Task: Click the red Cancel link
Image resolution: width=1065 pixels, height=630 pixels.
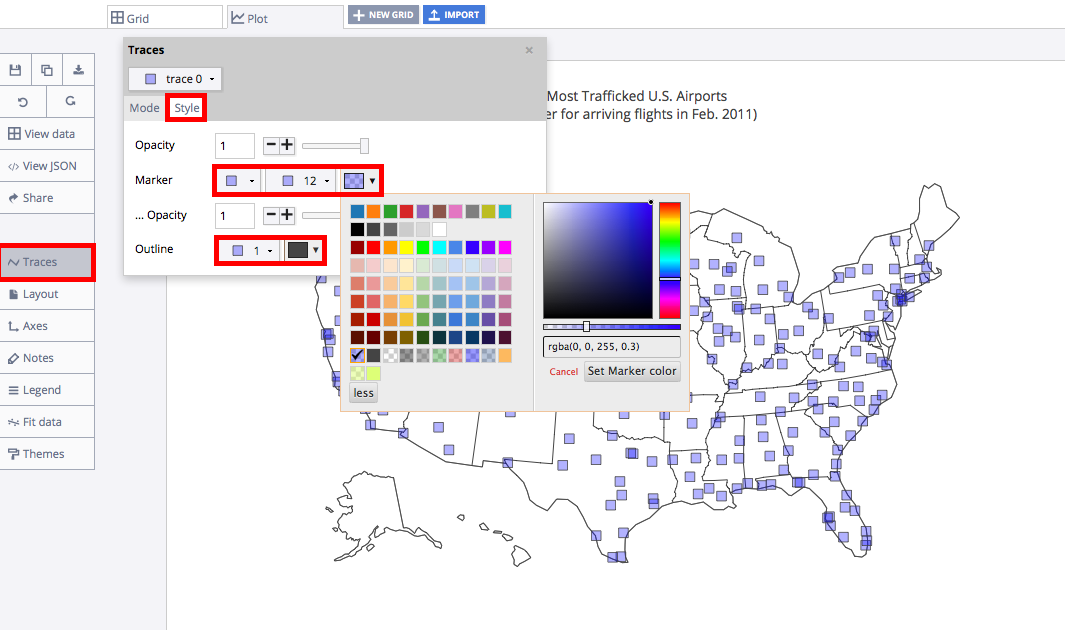Action: pyautogui.click(x=563, y=372)
